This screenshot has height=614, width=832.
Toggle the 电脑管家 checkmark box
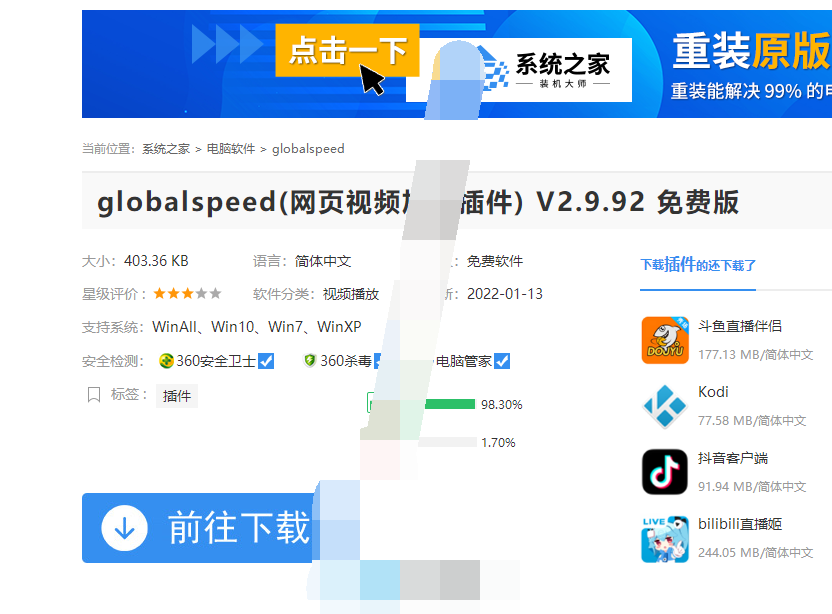pos(502,361)
